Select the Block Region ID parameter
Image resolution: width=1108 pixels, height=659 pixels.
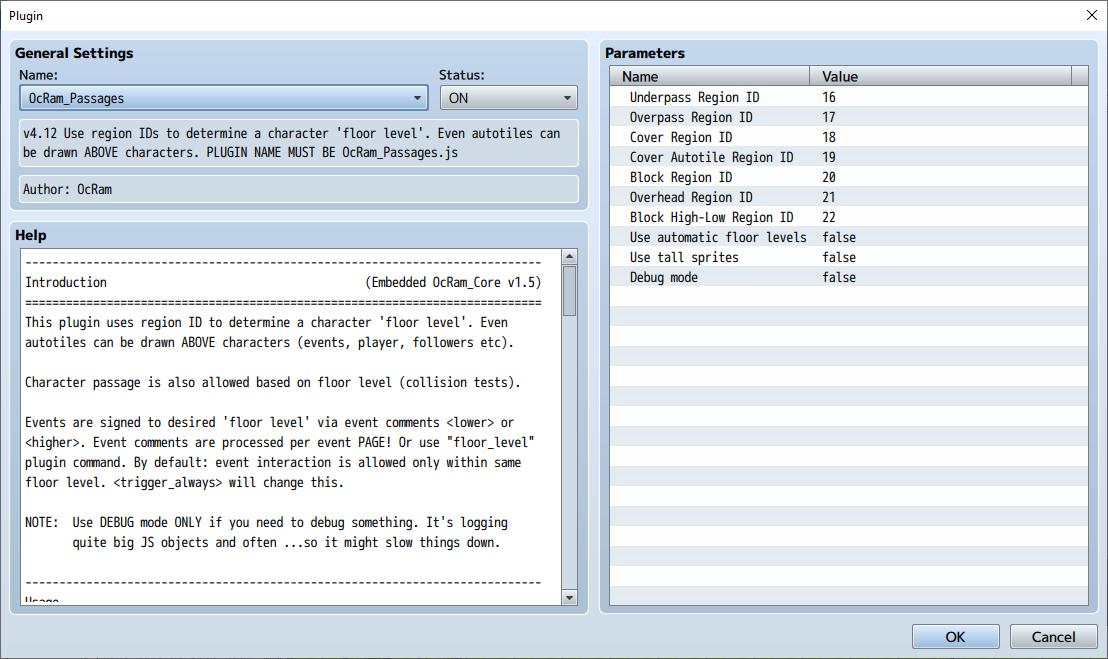click(x=849, y=177)
